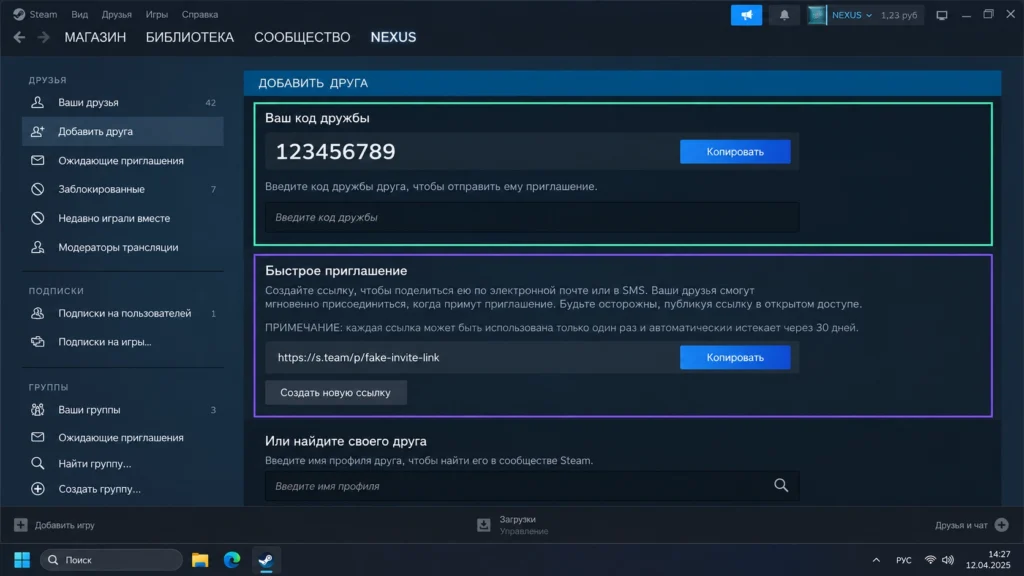Open Найти группу… search
The width and height of the screenshot is (1024, 576).
coord(123,463)
